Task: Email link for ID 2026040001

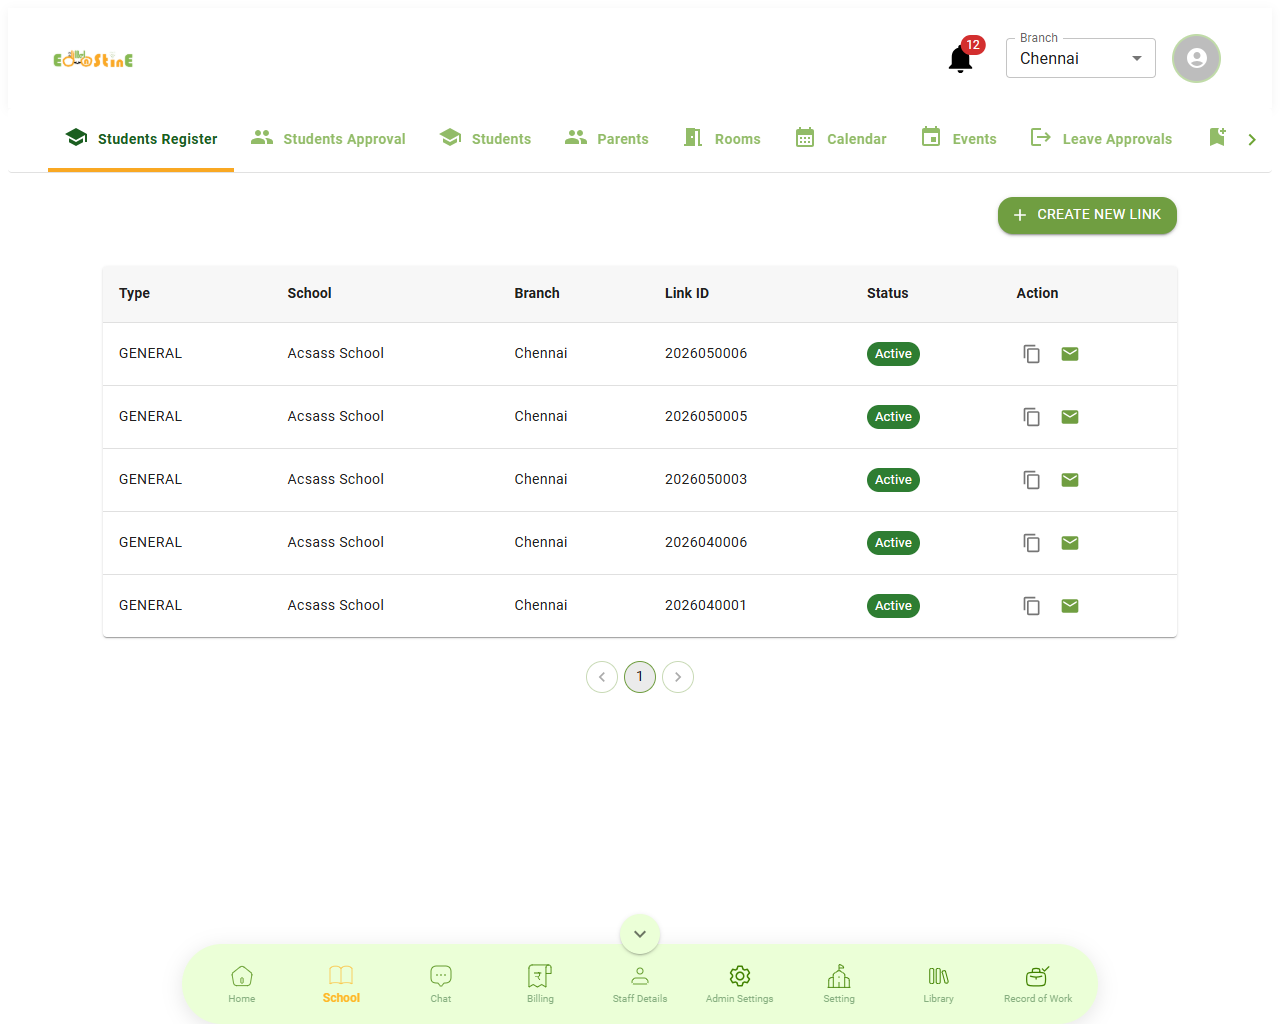Action: [x=1070, y=606]
